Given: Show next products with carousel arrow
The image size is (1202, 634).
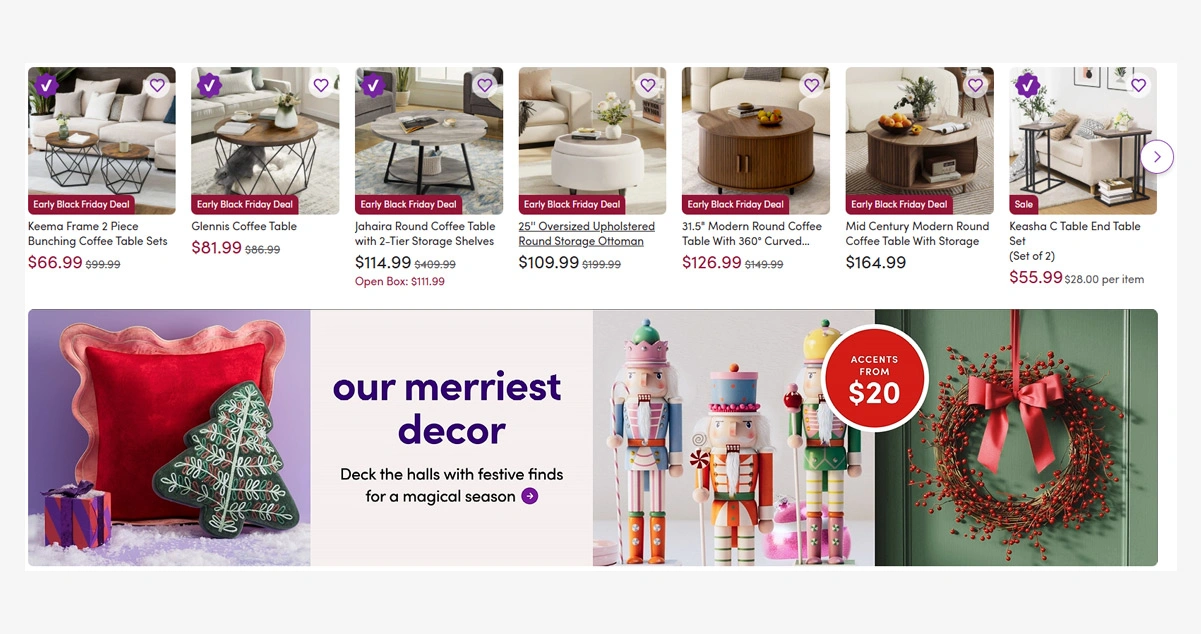Looking at the screenshot, I should (1157, 157).
